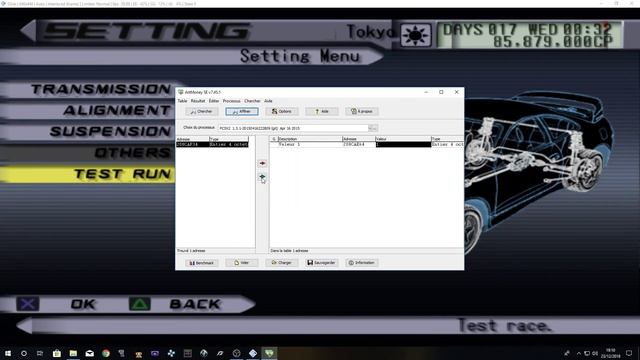Click the taskbar clock and date

pyautogui.click(x=610, y=353)
